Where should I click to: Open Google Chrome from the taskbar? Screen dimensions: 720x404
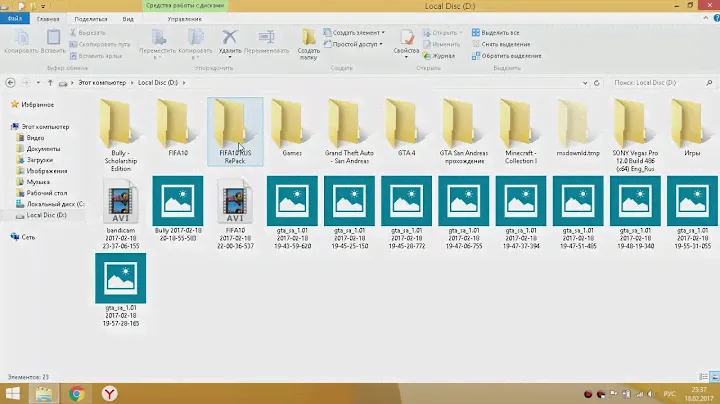(76, 393)
